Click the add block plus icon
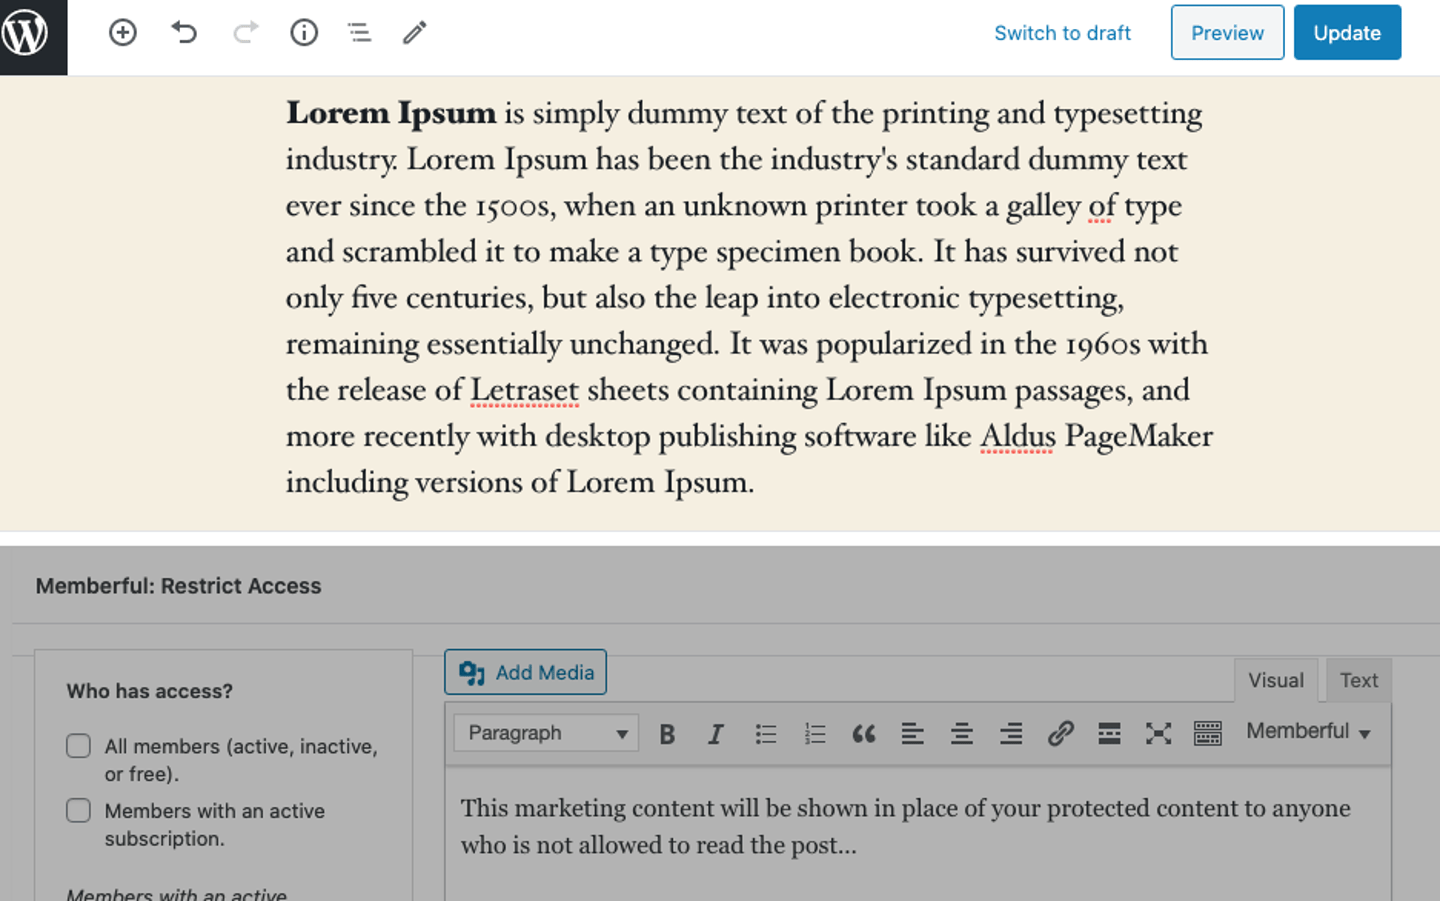1440x901 pixels. coord(122,33)
